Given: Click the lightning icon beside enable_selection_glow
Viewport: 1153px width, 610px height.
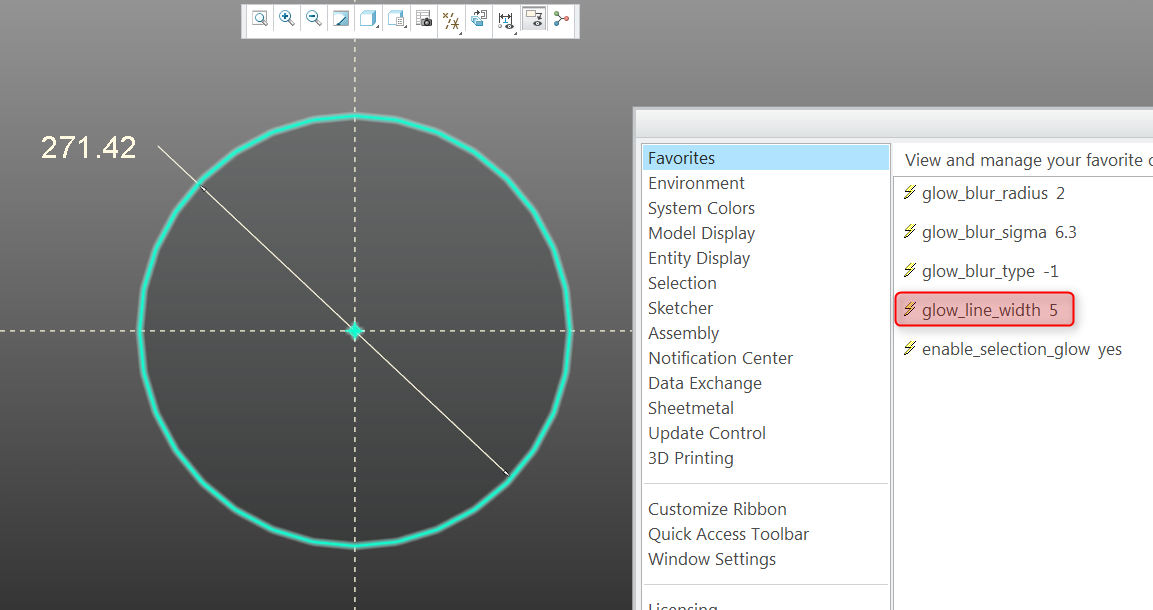Looking at the screenshot, I should tap(910, 348).
